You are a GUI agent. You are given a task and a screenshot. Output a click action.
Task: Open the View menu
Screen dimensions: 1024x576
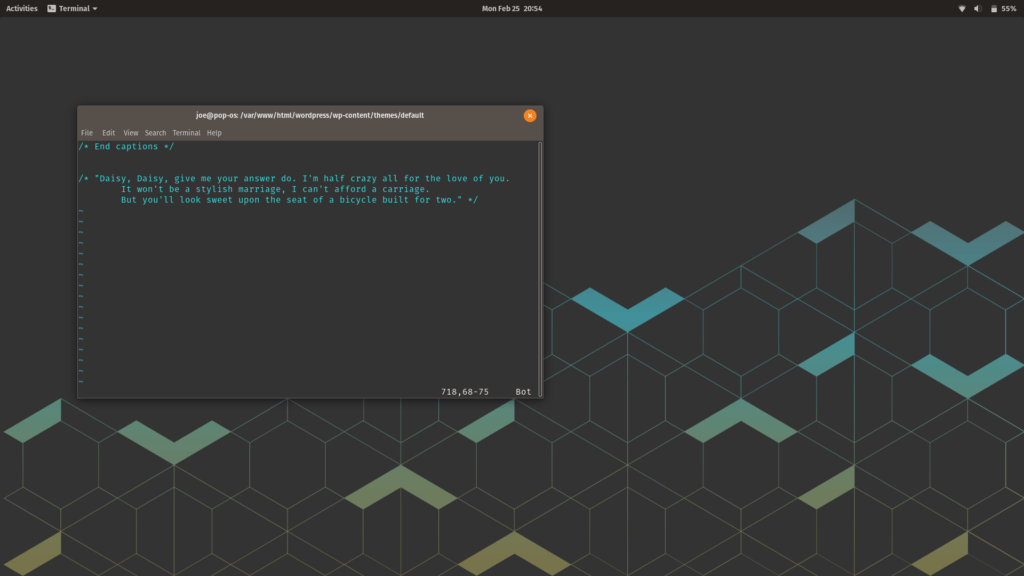click(x=130, y=132)
